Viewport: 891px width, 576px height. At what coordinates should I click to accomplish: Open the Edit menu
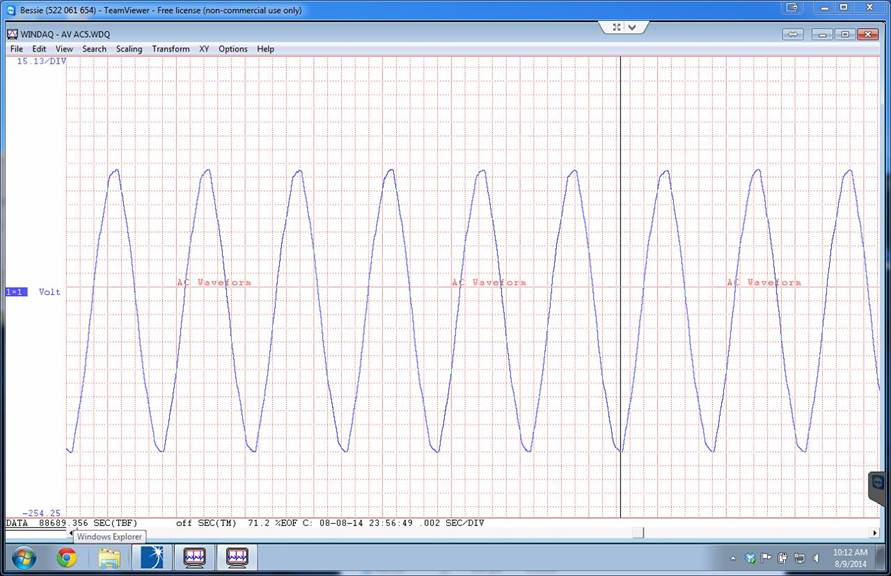coord(39,49)
